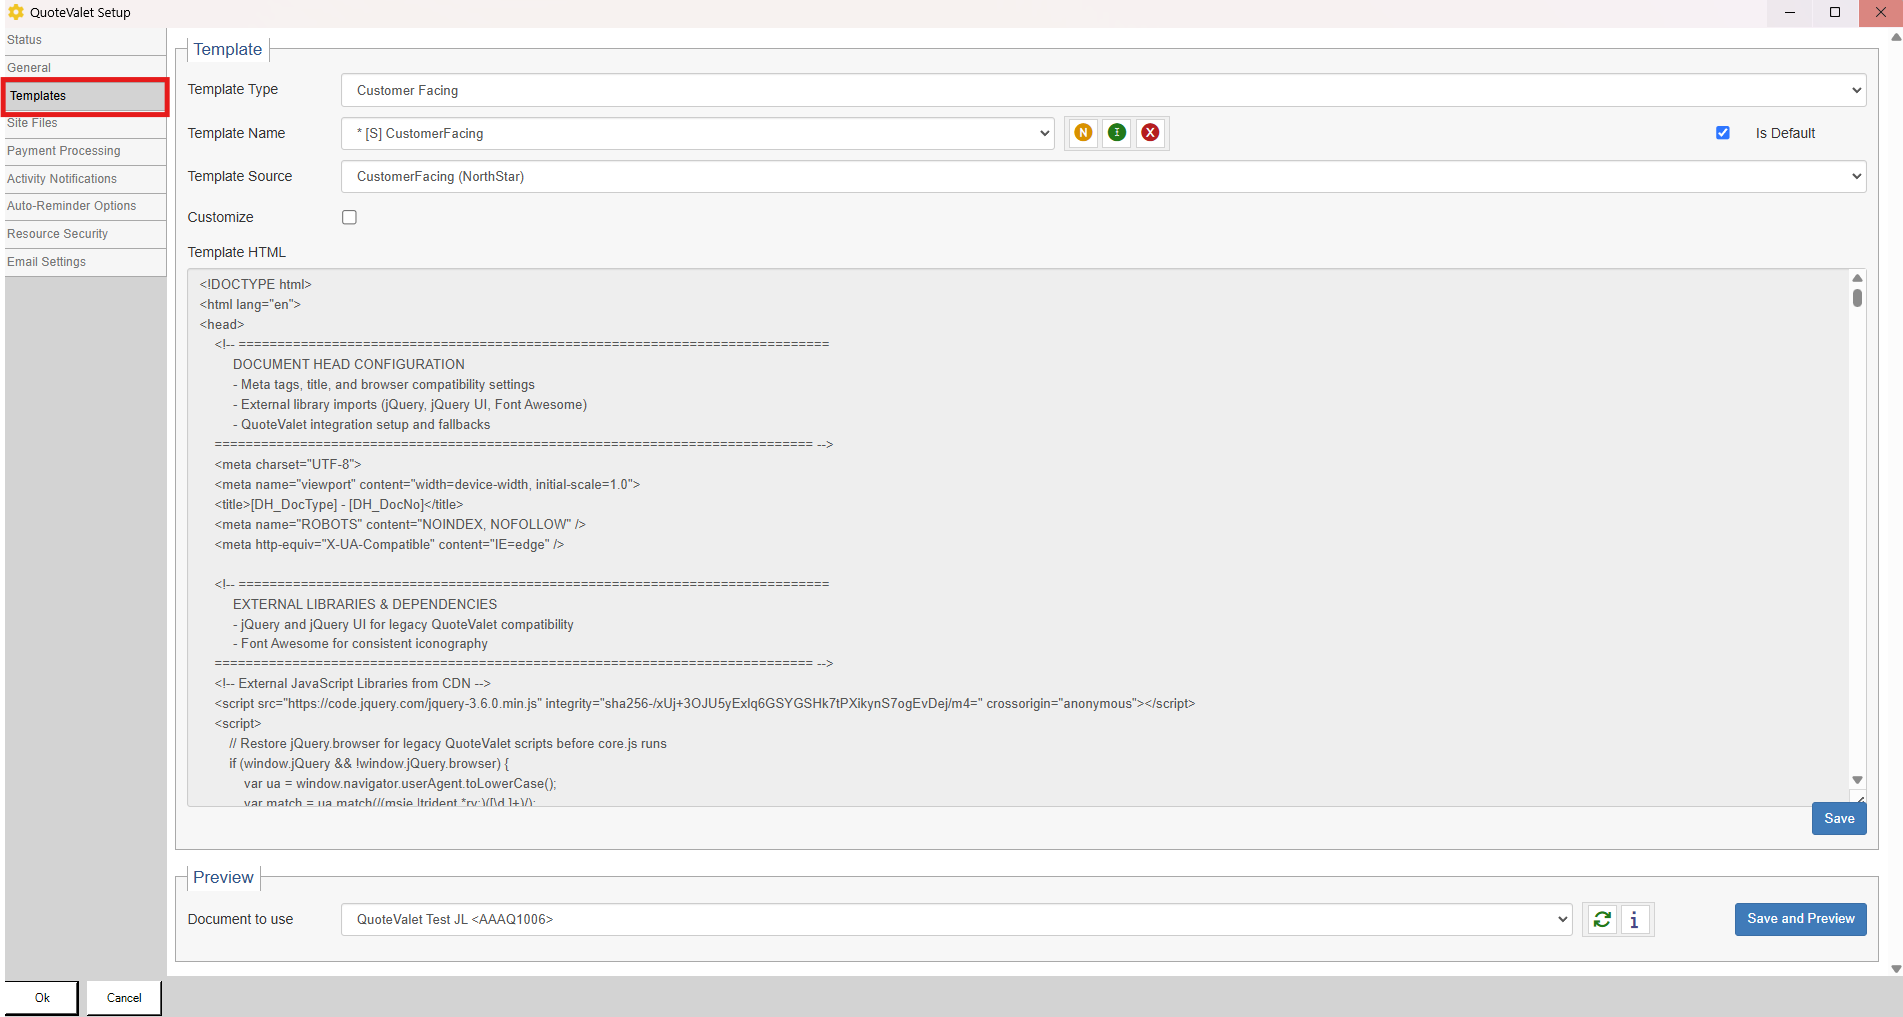1903x1017 pixels.
Task: Click the orange N new template icon
Action: click(1083, 133)
